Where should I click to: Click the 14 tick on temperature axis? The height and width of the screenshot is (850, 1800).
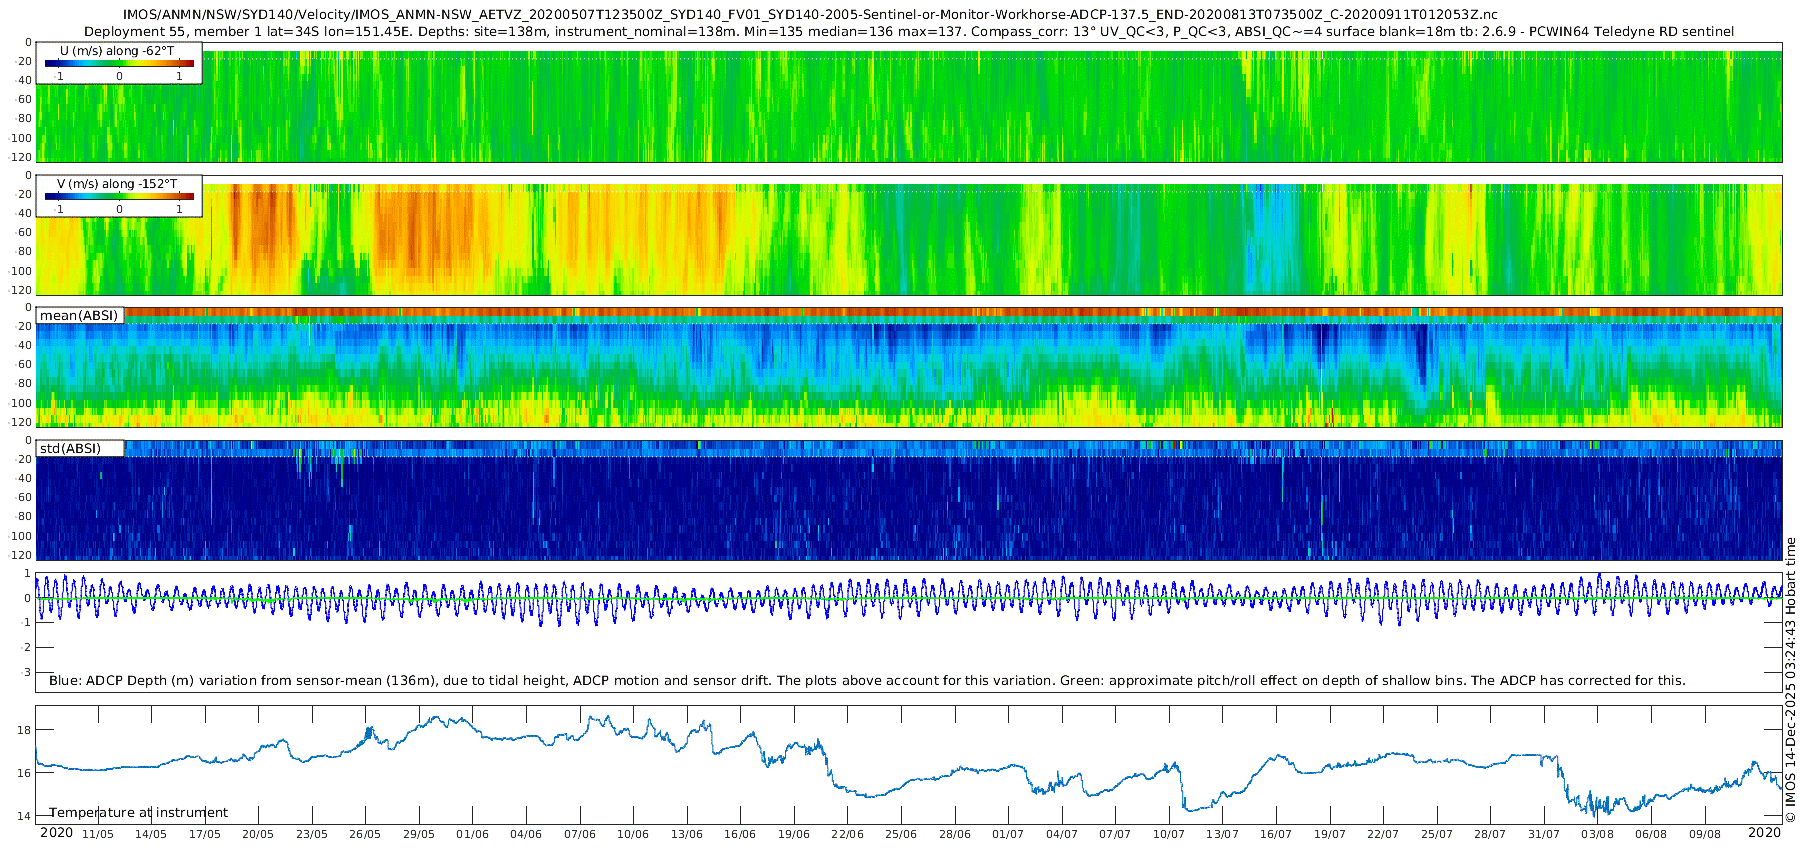pos(24,816)
